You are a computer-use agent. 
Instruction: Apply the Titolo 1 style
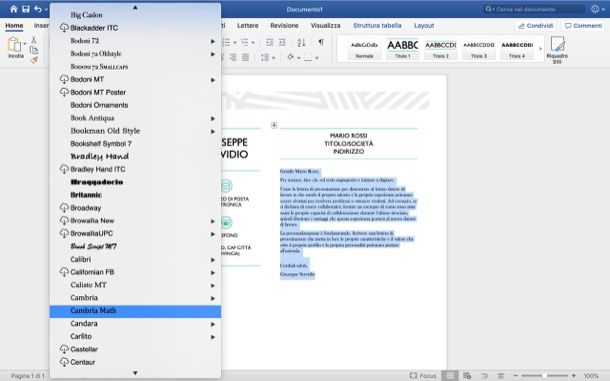402,49
